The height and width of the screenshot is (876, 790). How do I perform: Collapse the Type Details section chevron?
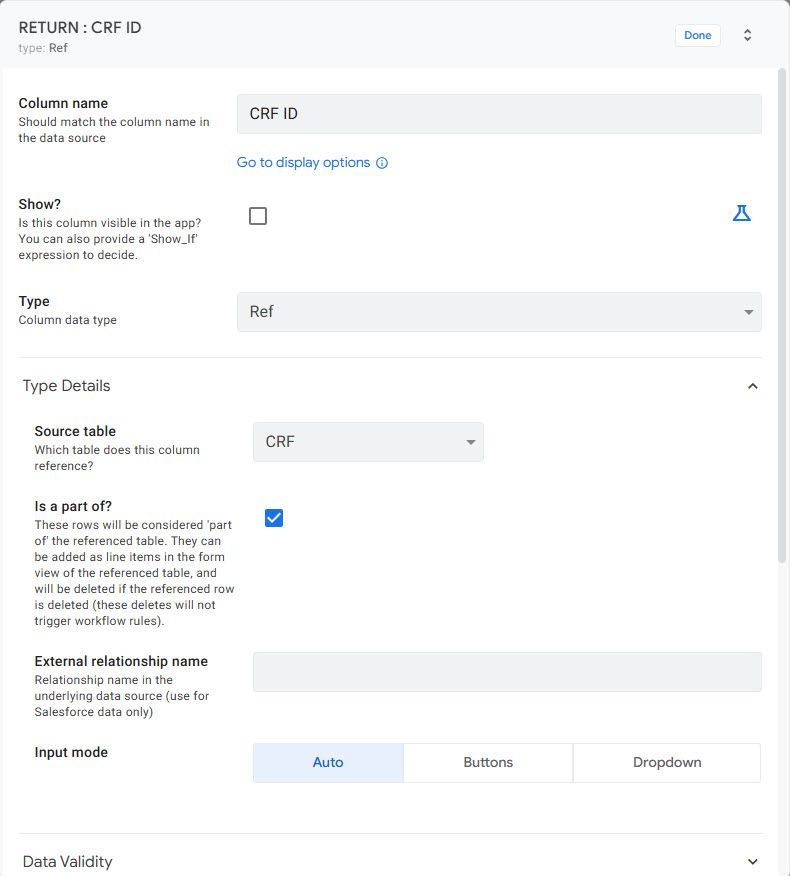pos(753,386)
